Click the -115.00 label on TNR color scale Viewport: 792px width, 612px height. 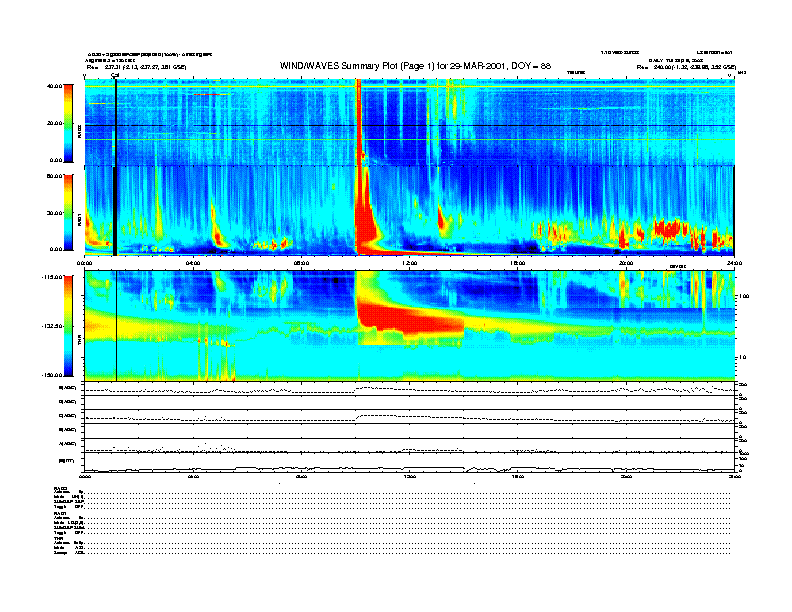pos(52,277)
